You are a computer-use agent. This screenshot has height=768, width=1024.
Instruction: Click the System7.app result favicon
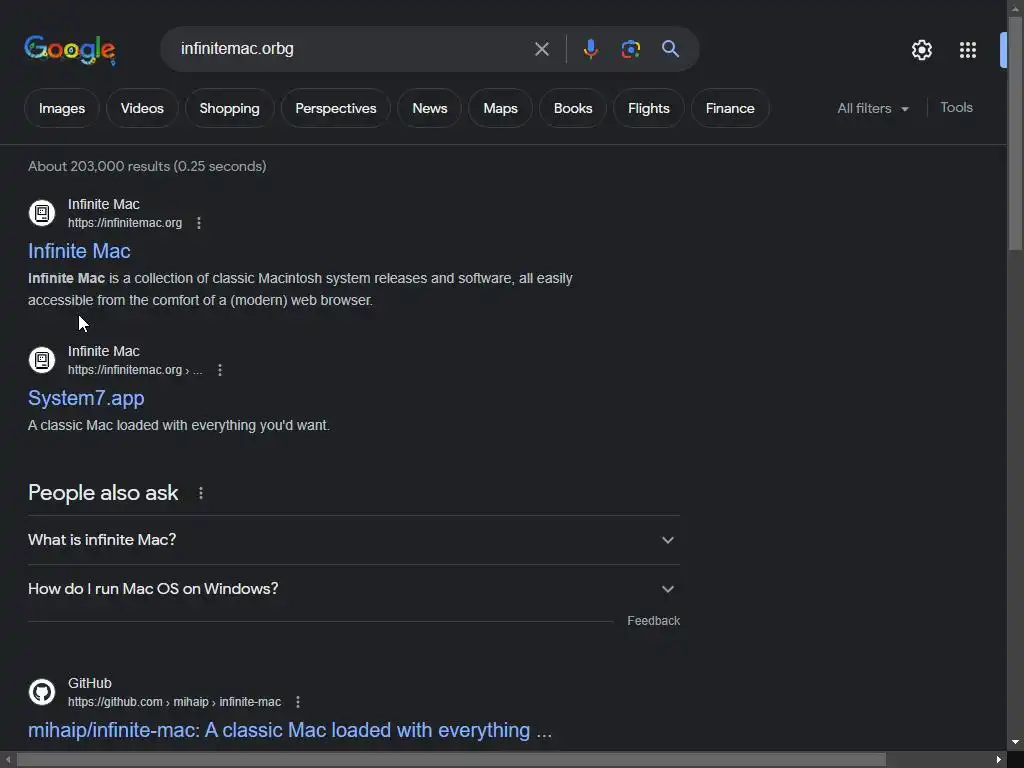(x=42, y=360)
